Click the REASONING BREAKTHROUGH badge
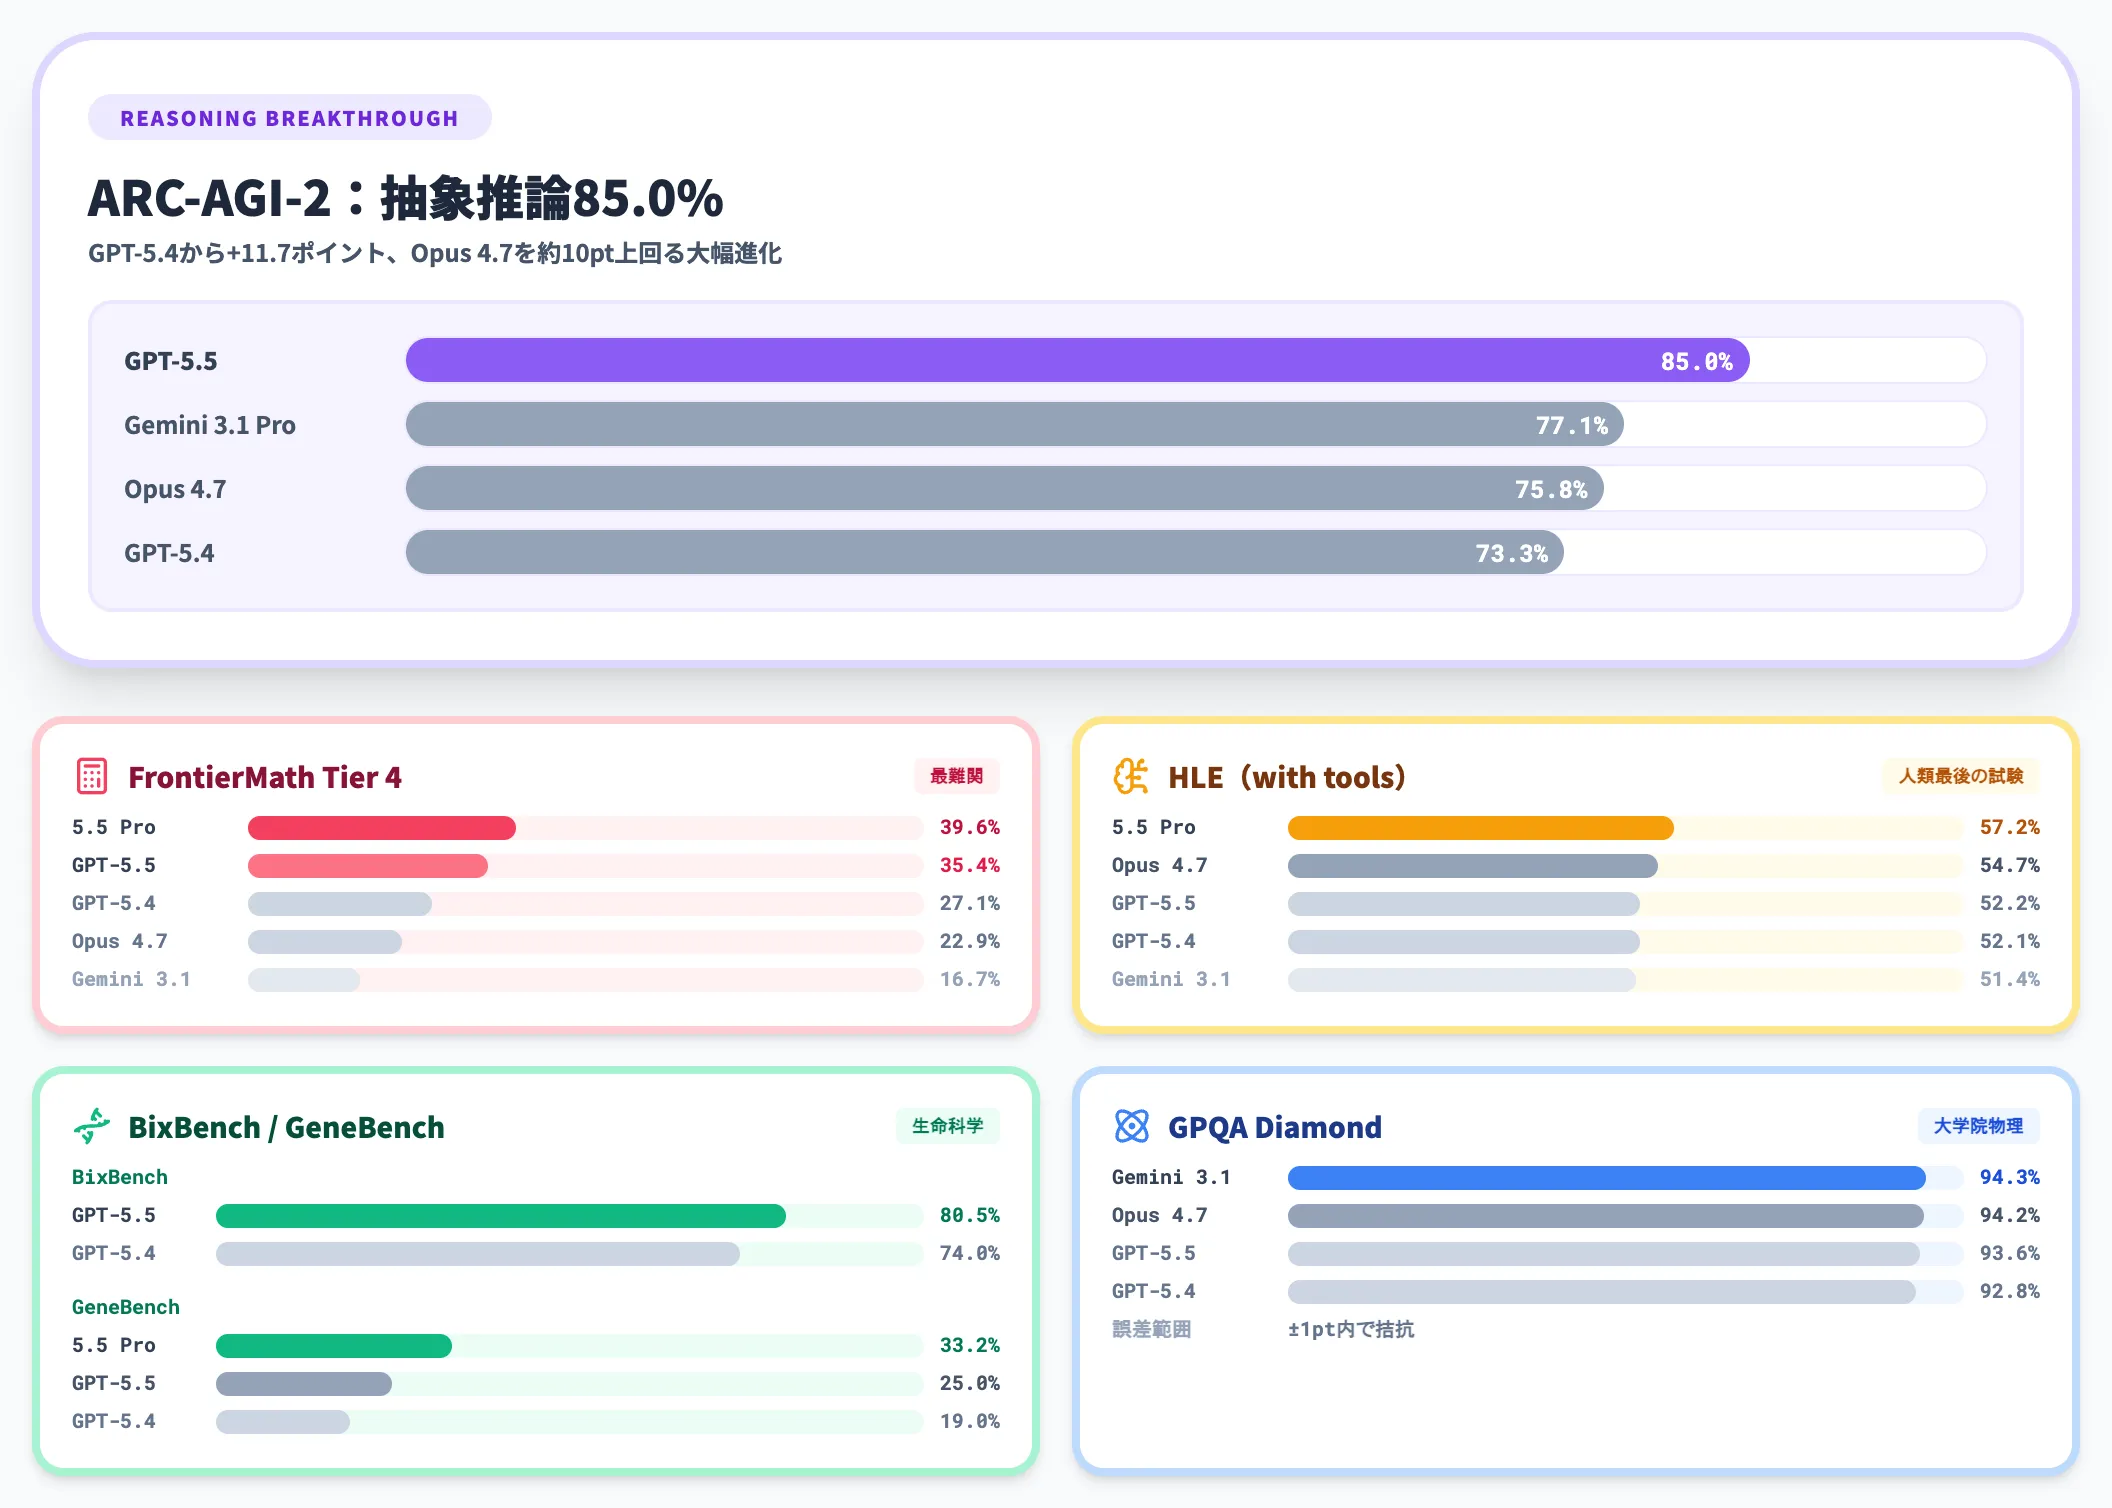 tap(289, 118)
